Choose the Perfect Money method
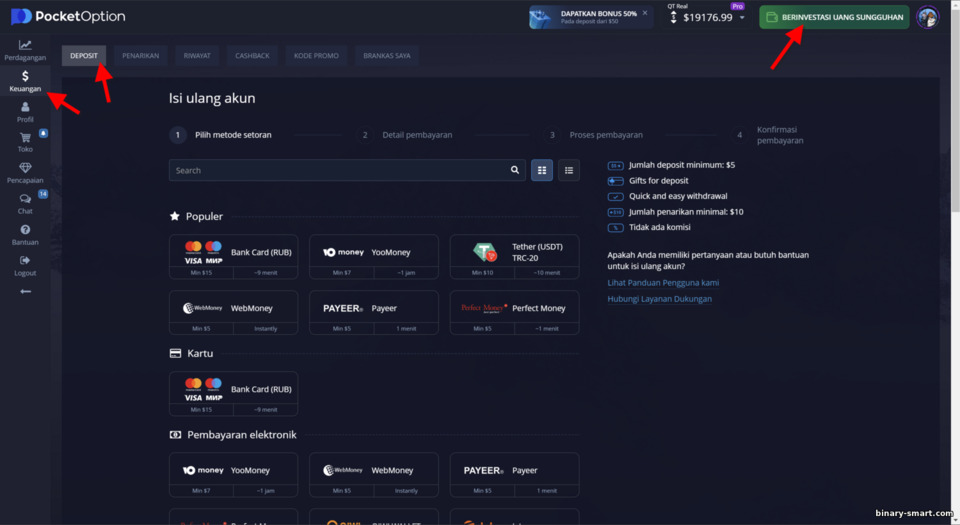Viewport: 960px width, 525px height. (x=514, y=313)
